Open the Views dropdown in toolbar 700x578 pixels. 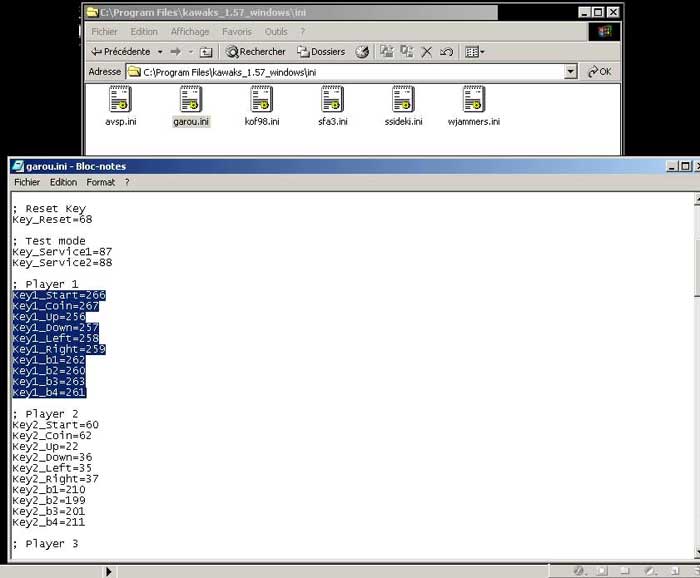point(475,52)
